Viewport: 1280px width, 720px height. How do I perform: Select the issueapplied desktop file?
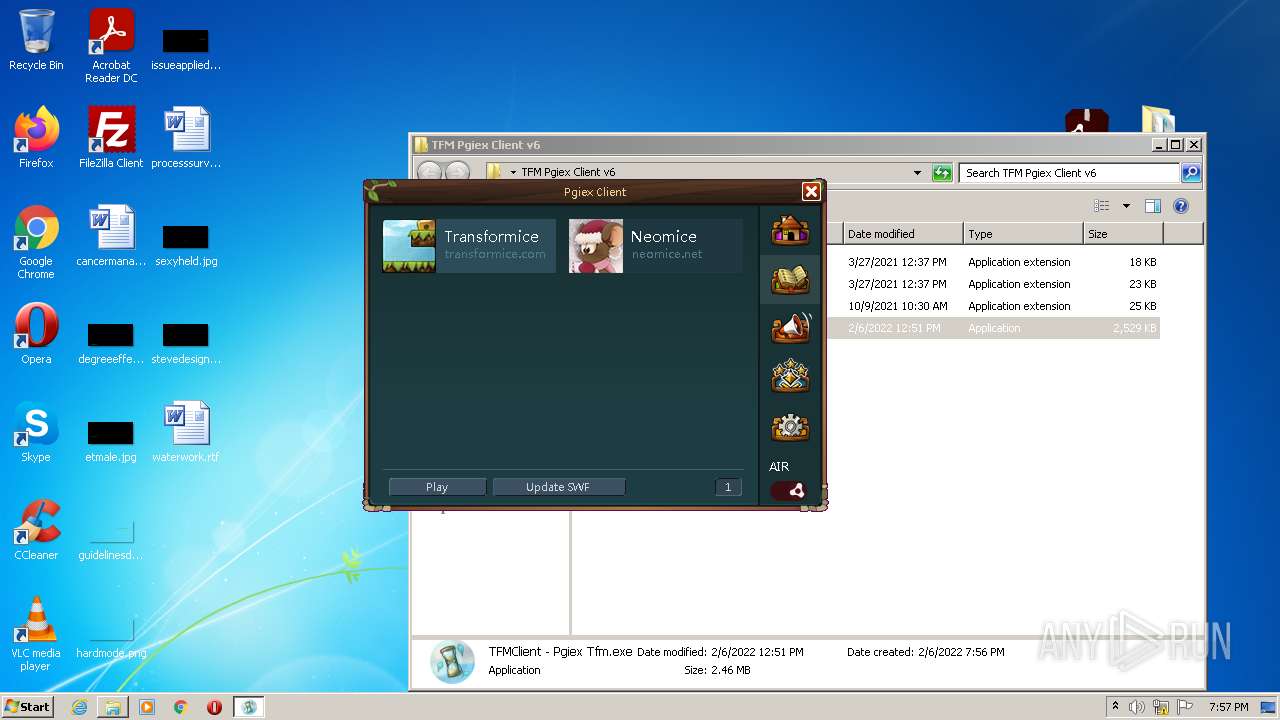point(186,50)
